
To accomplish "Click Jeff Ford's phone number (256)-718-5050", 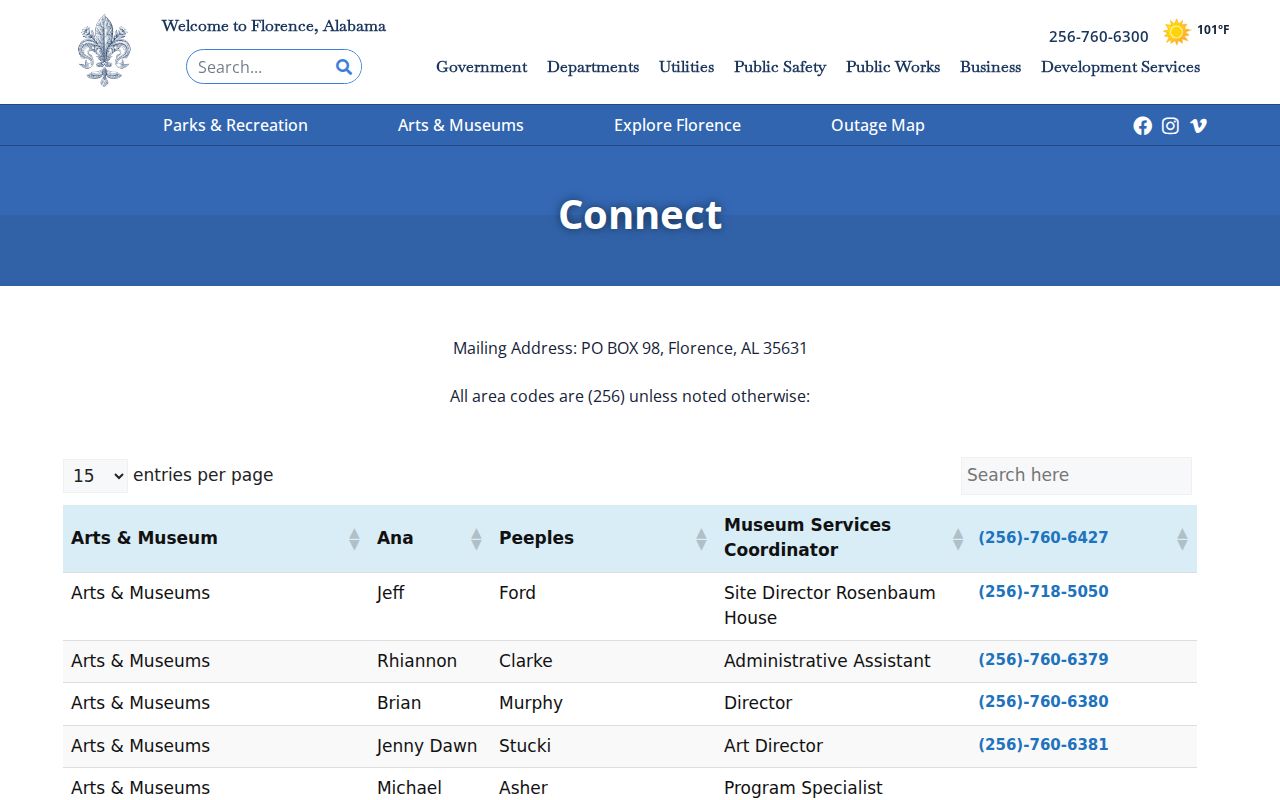I will 1043,592.
